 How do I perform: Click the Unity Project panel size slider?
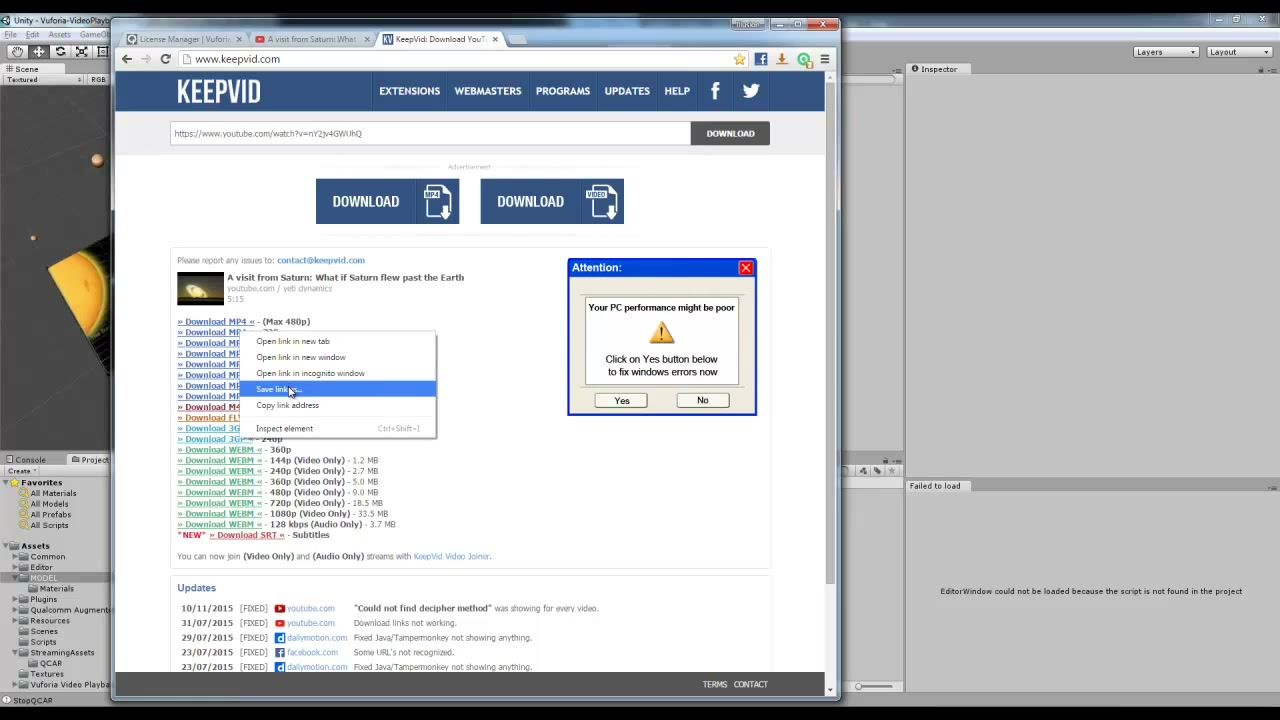(873, 686)
